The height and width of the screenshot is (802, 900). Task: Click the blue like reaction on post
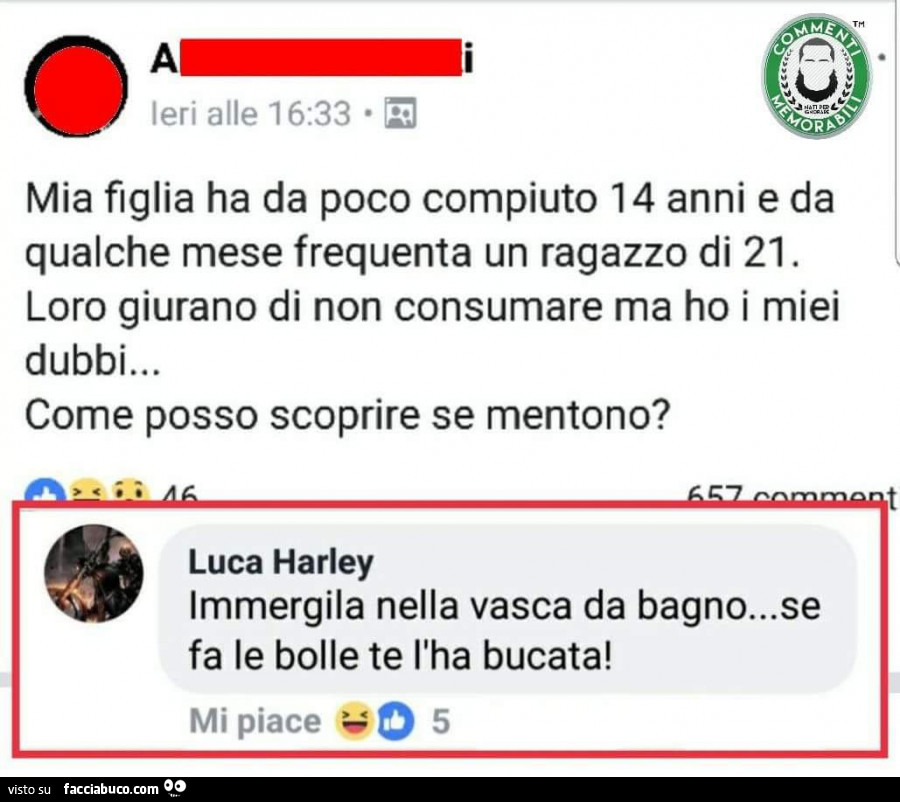[x=44, y=490]
